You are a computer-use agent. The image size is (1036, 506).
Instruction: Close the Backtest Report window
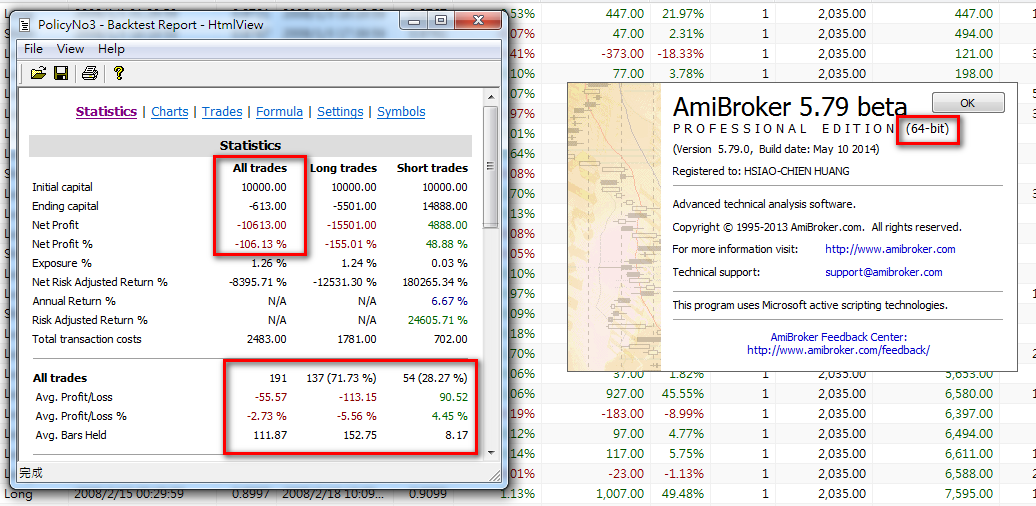476,22
